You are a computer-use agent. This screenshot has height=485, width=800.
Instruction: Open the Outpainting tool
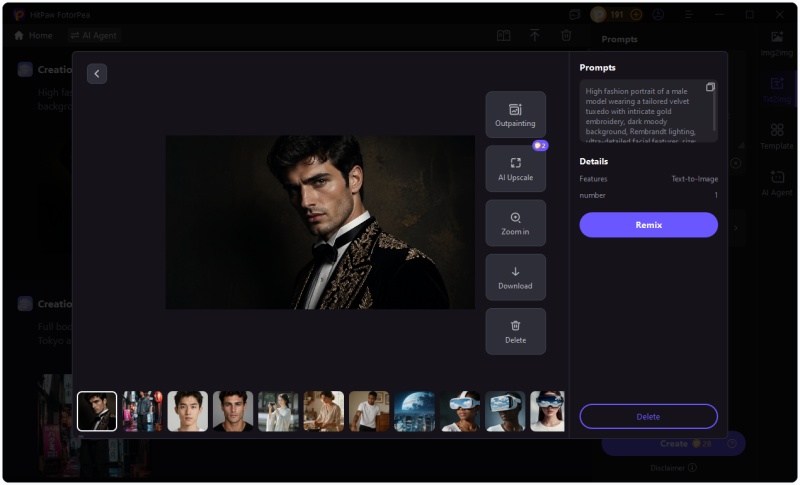point(515,115)
